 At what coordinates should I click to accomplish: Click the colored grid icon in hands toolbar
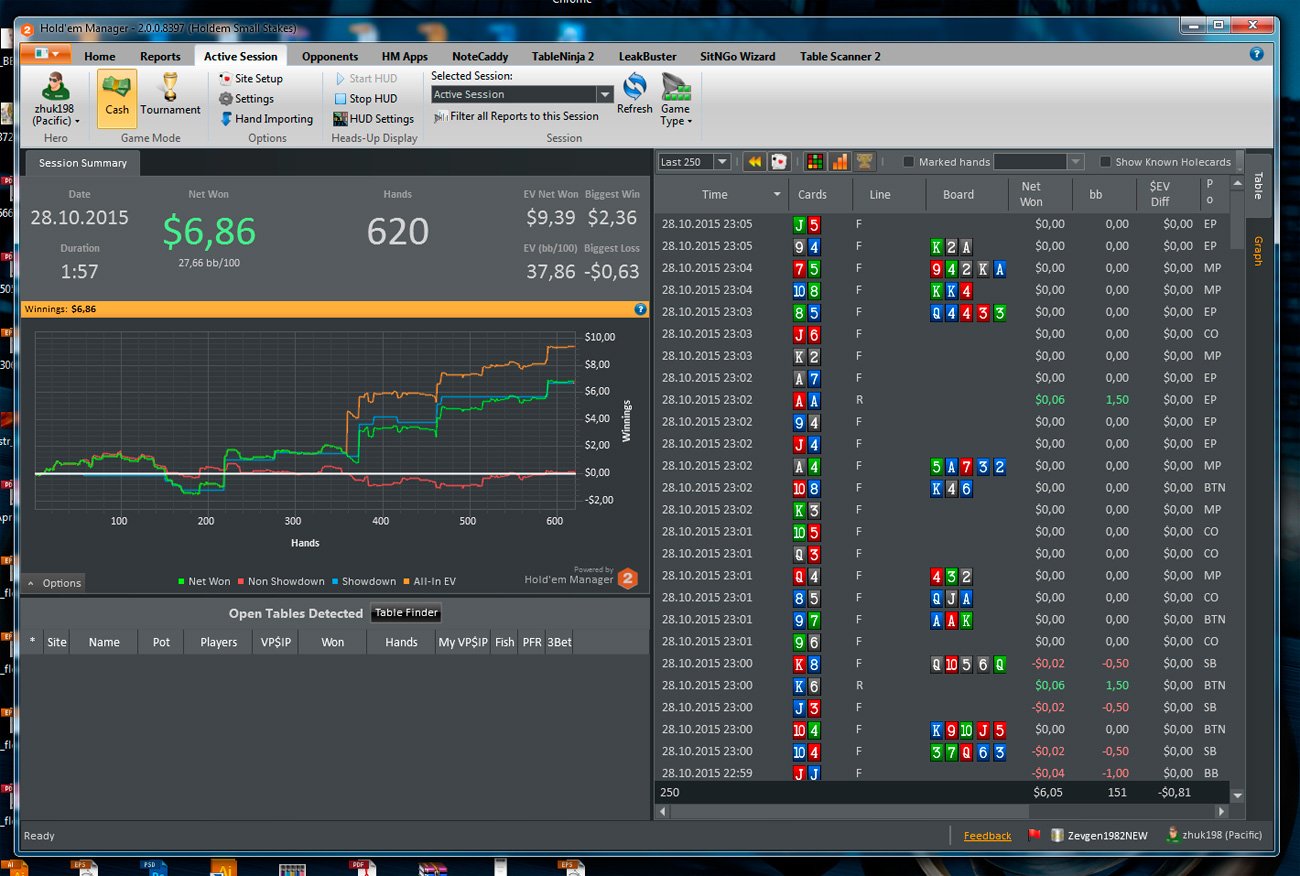[815, 162]
